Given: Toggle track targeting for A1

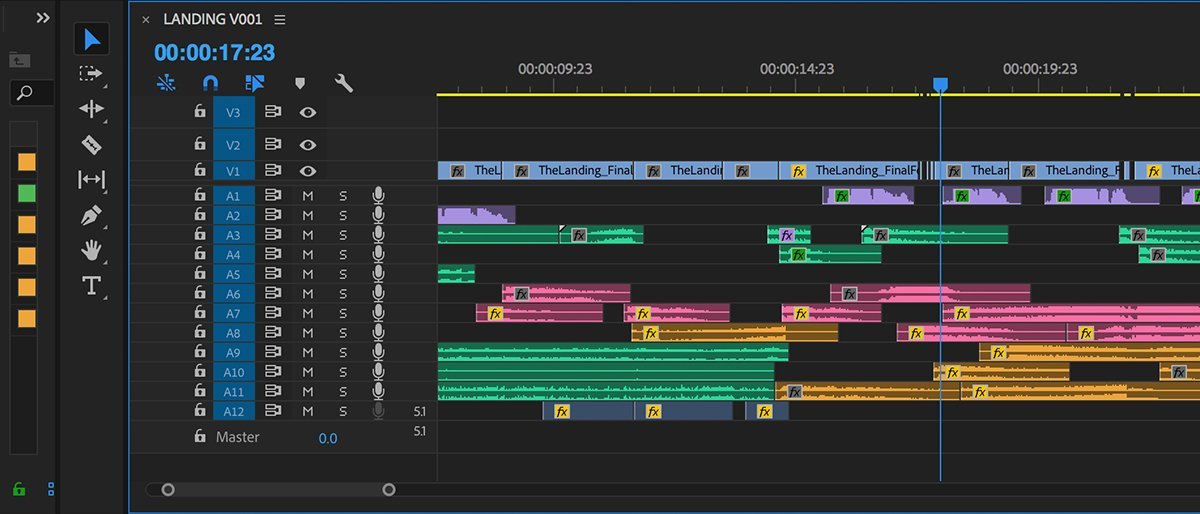Looking at the screenshot, I should pos(234,196).
